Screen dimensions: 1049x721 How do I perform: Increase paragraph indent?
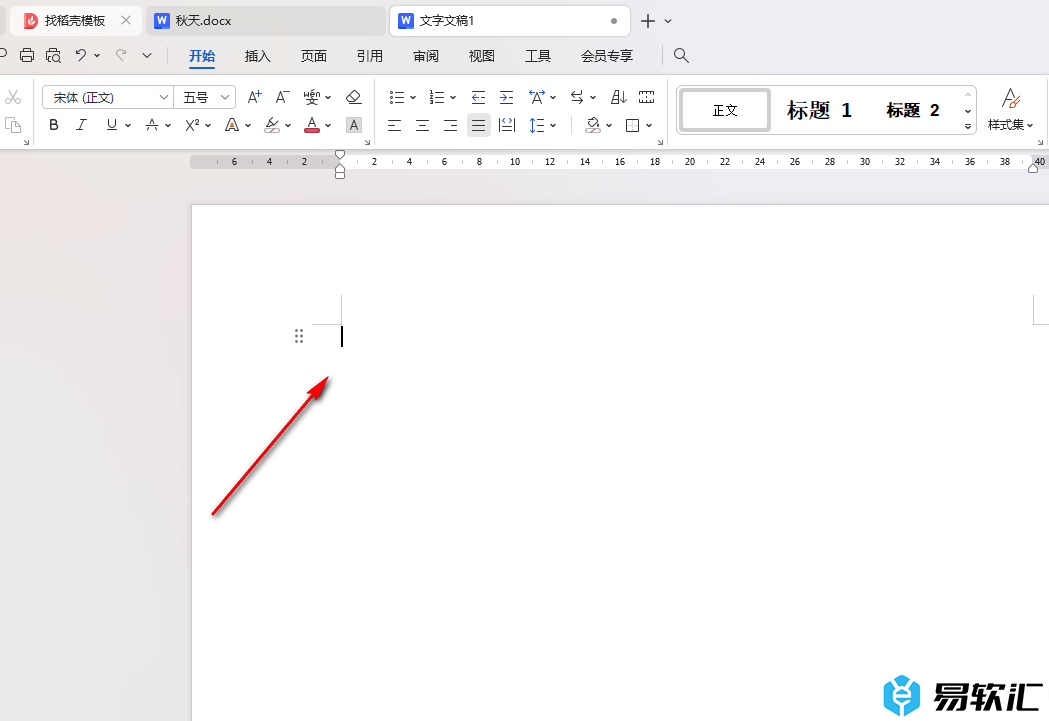(506, 98)
